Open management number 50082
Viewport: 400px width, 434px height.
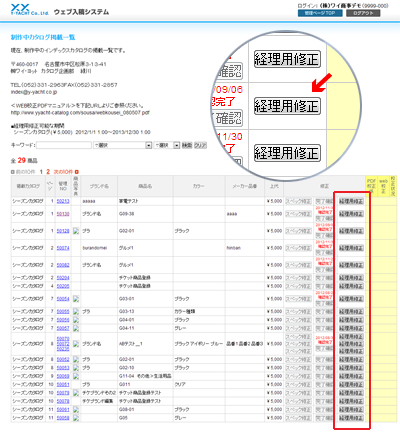[63, 265]
